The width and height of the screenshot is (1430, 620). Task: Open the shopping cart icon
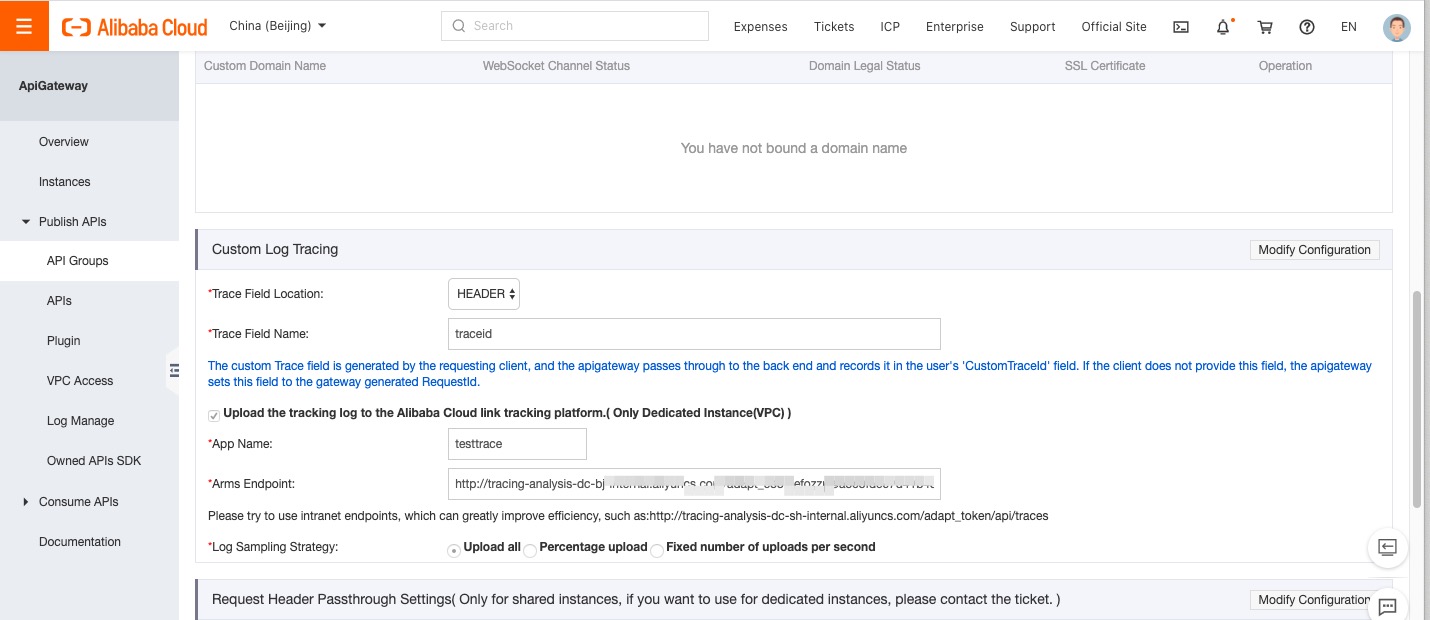1265,27
